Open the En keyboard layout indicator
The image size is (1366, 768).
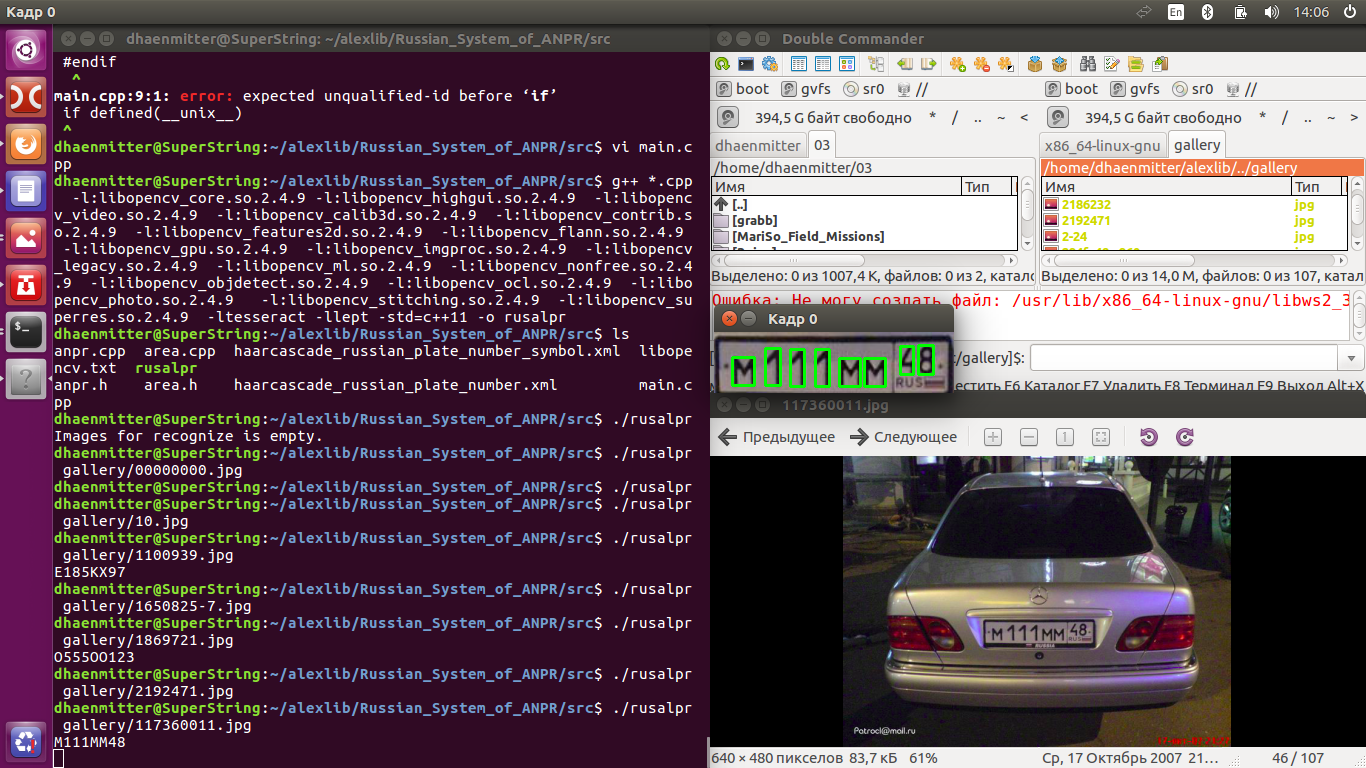(1176, 12)
